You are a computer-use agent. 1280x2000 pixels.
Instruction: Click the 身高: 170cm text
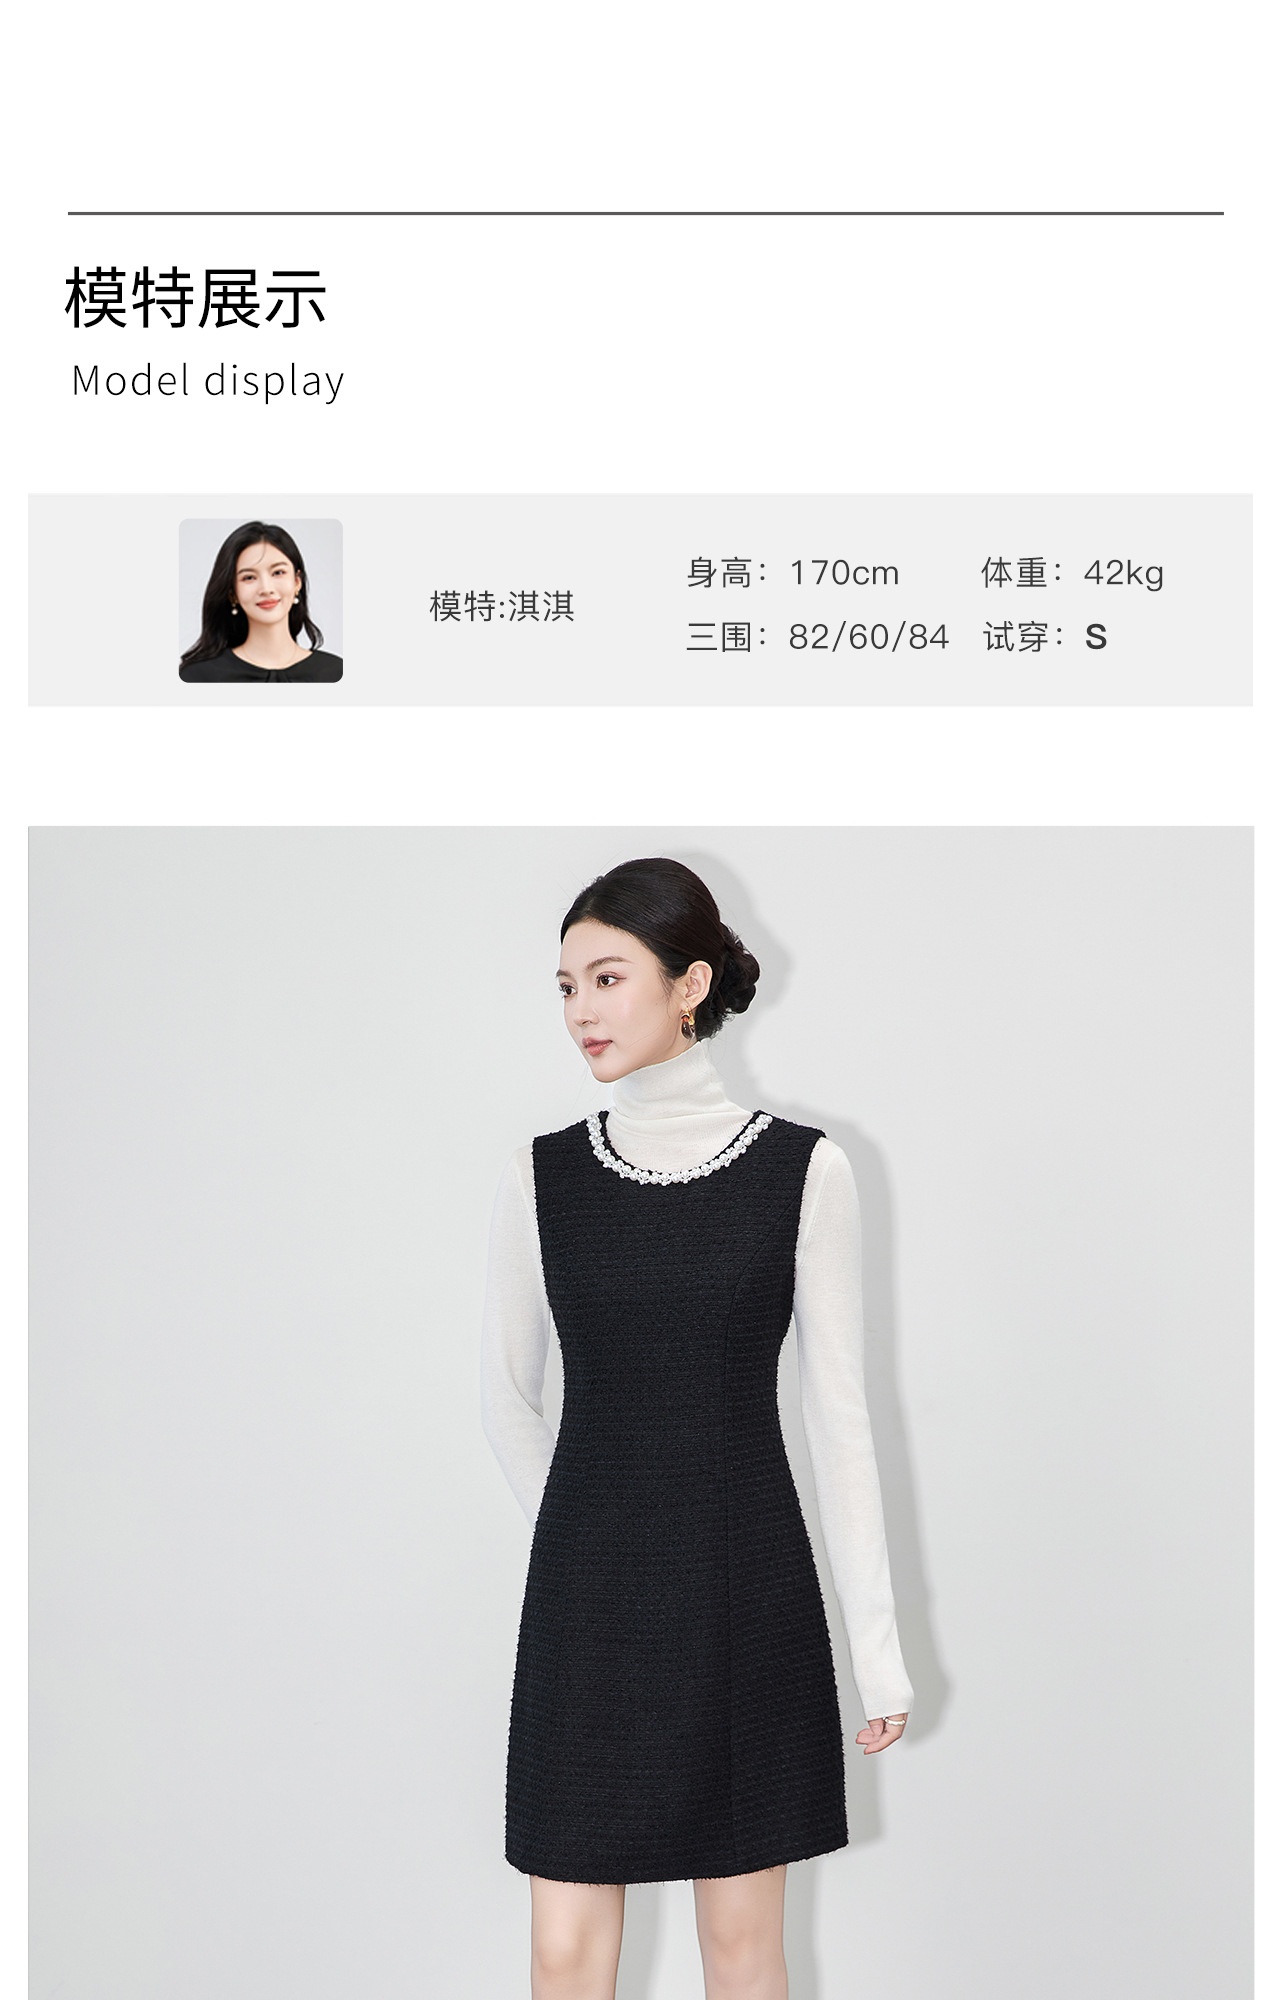click(793, 573)
